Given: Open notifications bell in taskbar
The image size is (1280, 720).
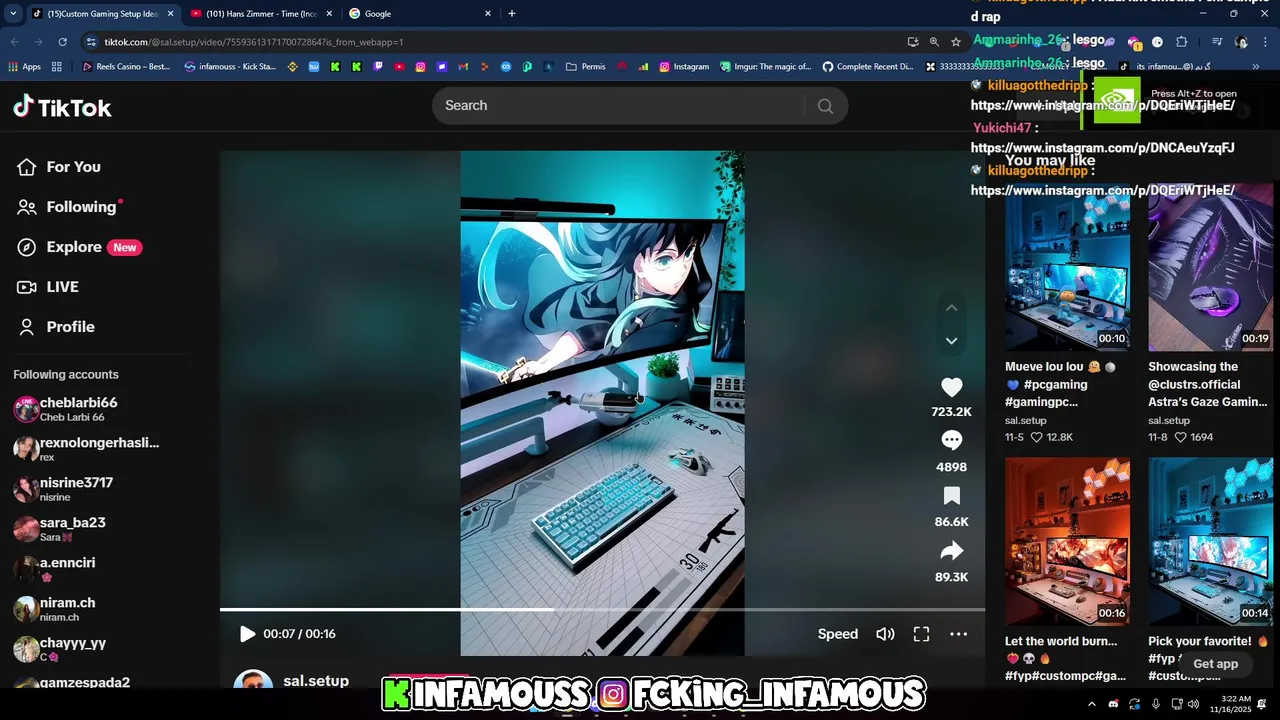Looking at the screenshot, I should pyautogui.click(x=1263, y=704).
